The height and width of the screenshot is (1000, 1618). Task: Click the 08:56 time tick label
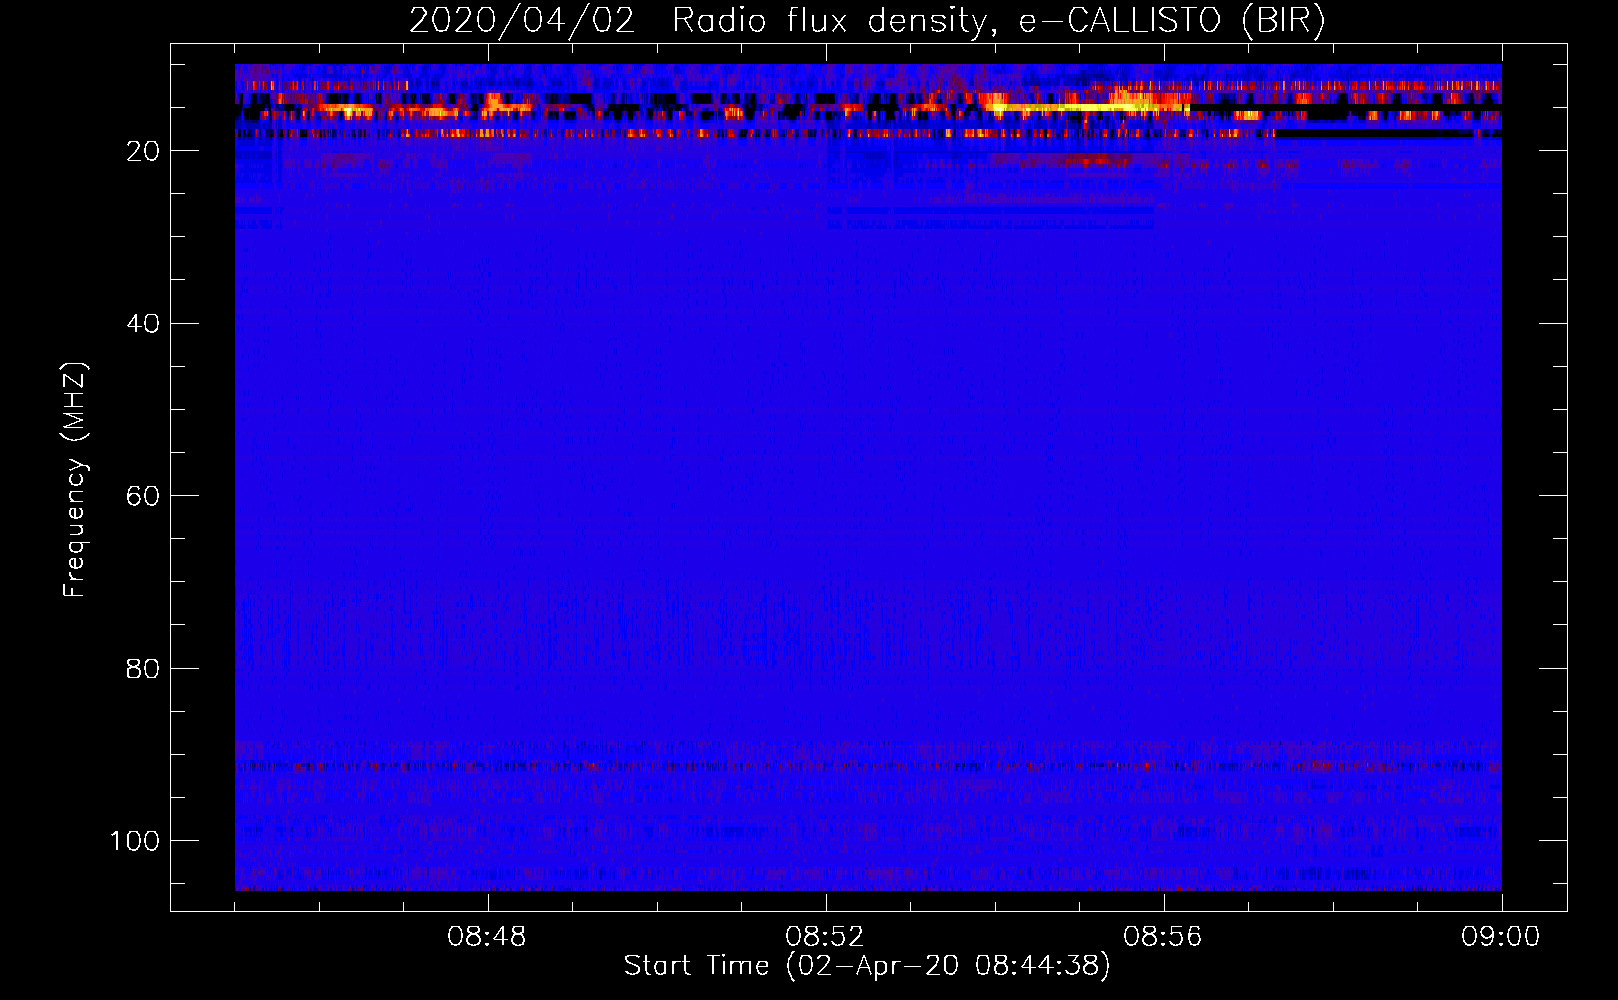(x=1163, y=937)
